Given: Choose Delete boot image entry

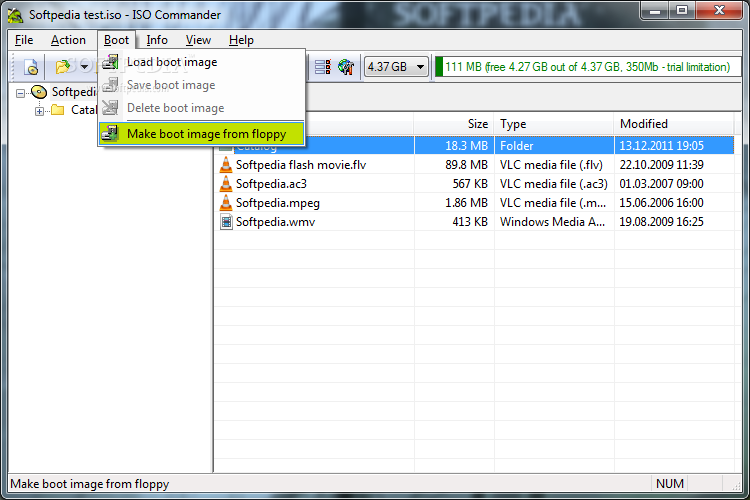Looking at the screenshot, I should (x=201, y=108).
